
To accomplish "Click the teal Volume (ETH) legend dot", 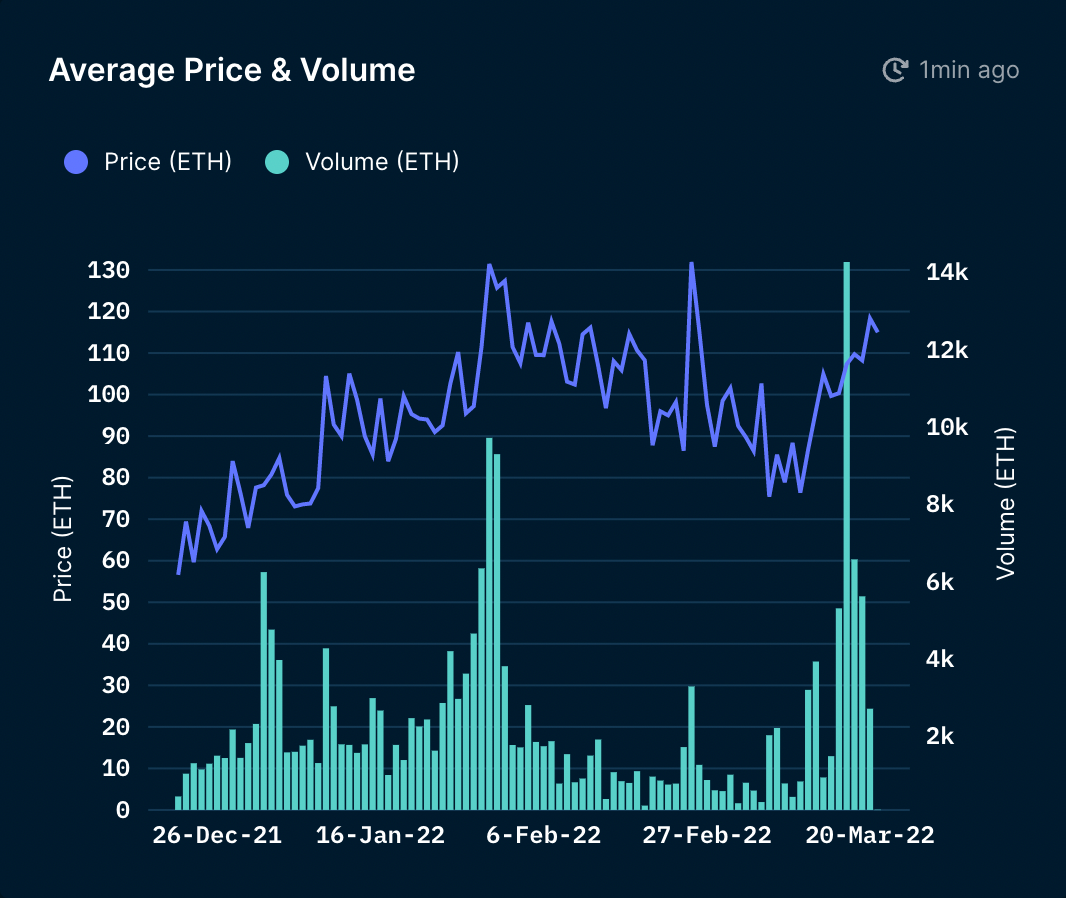I will pyautogui.click(x=277, y=162).
